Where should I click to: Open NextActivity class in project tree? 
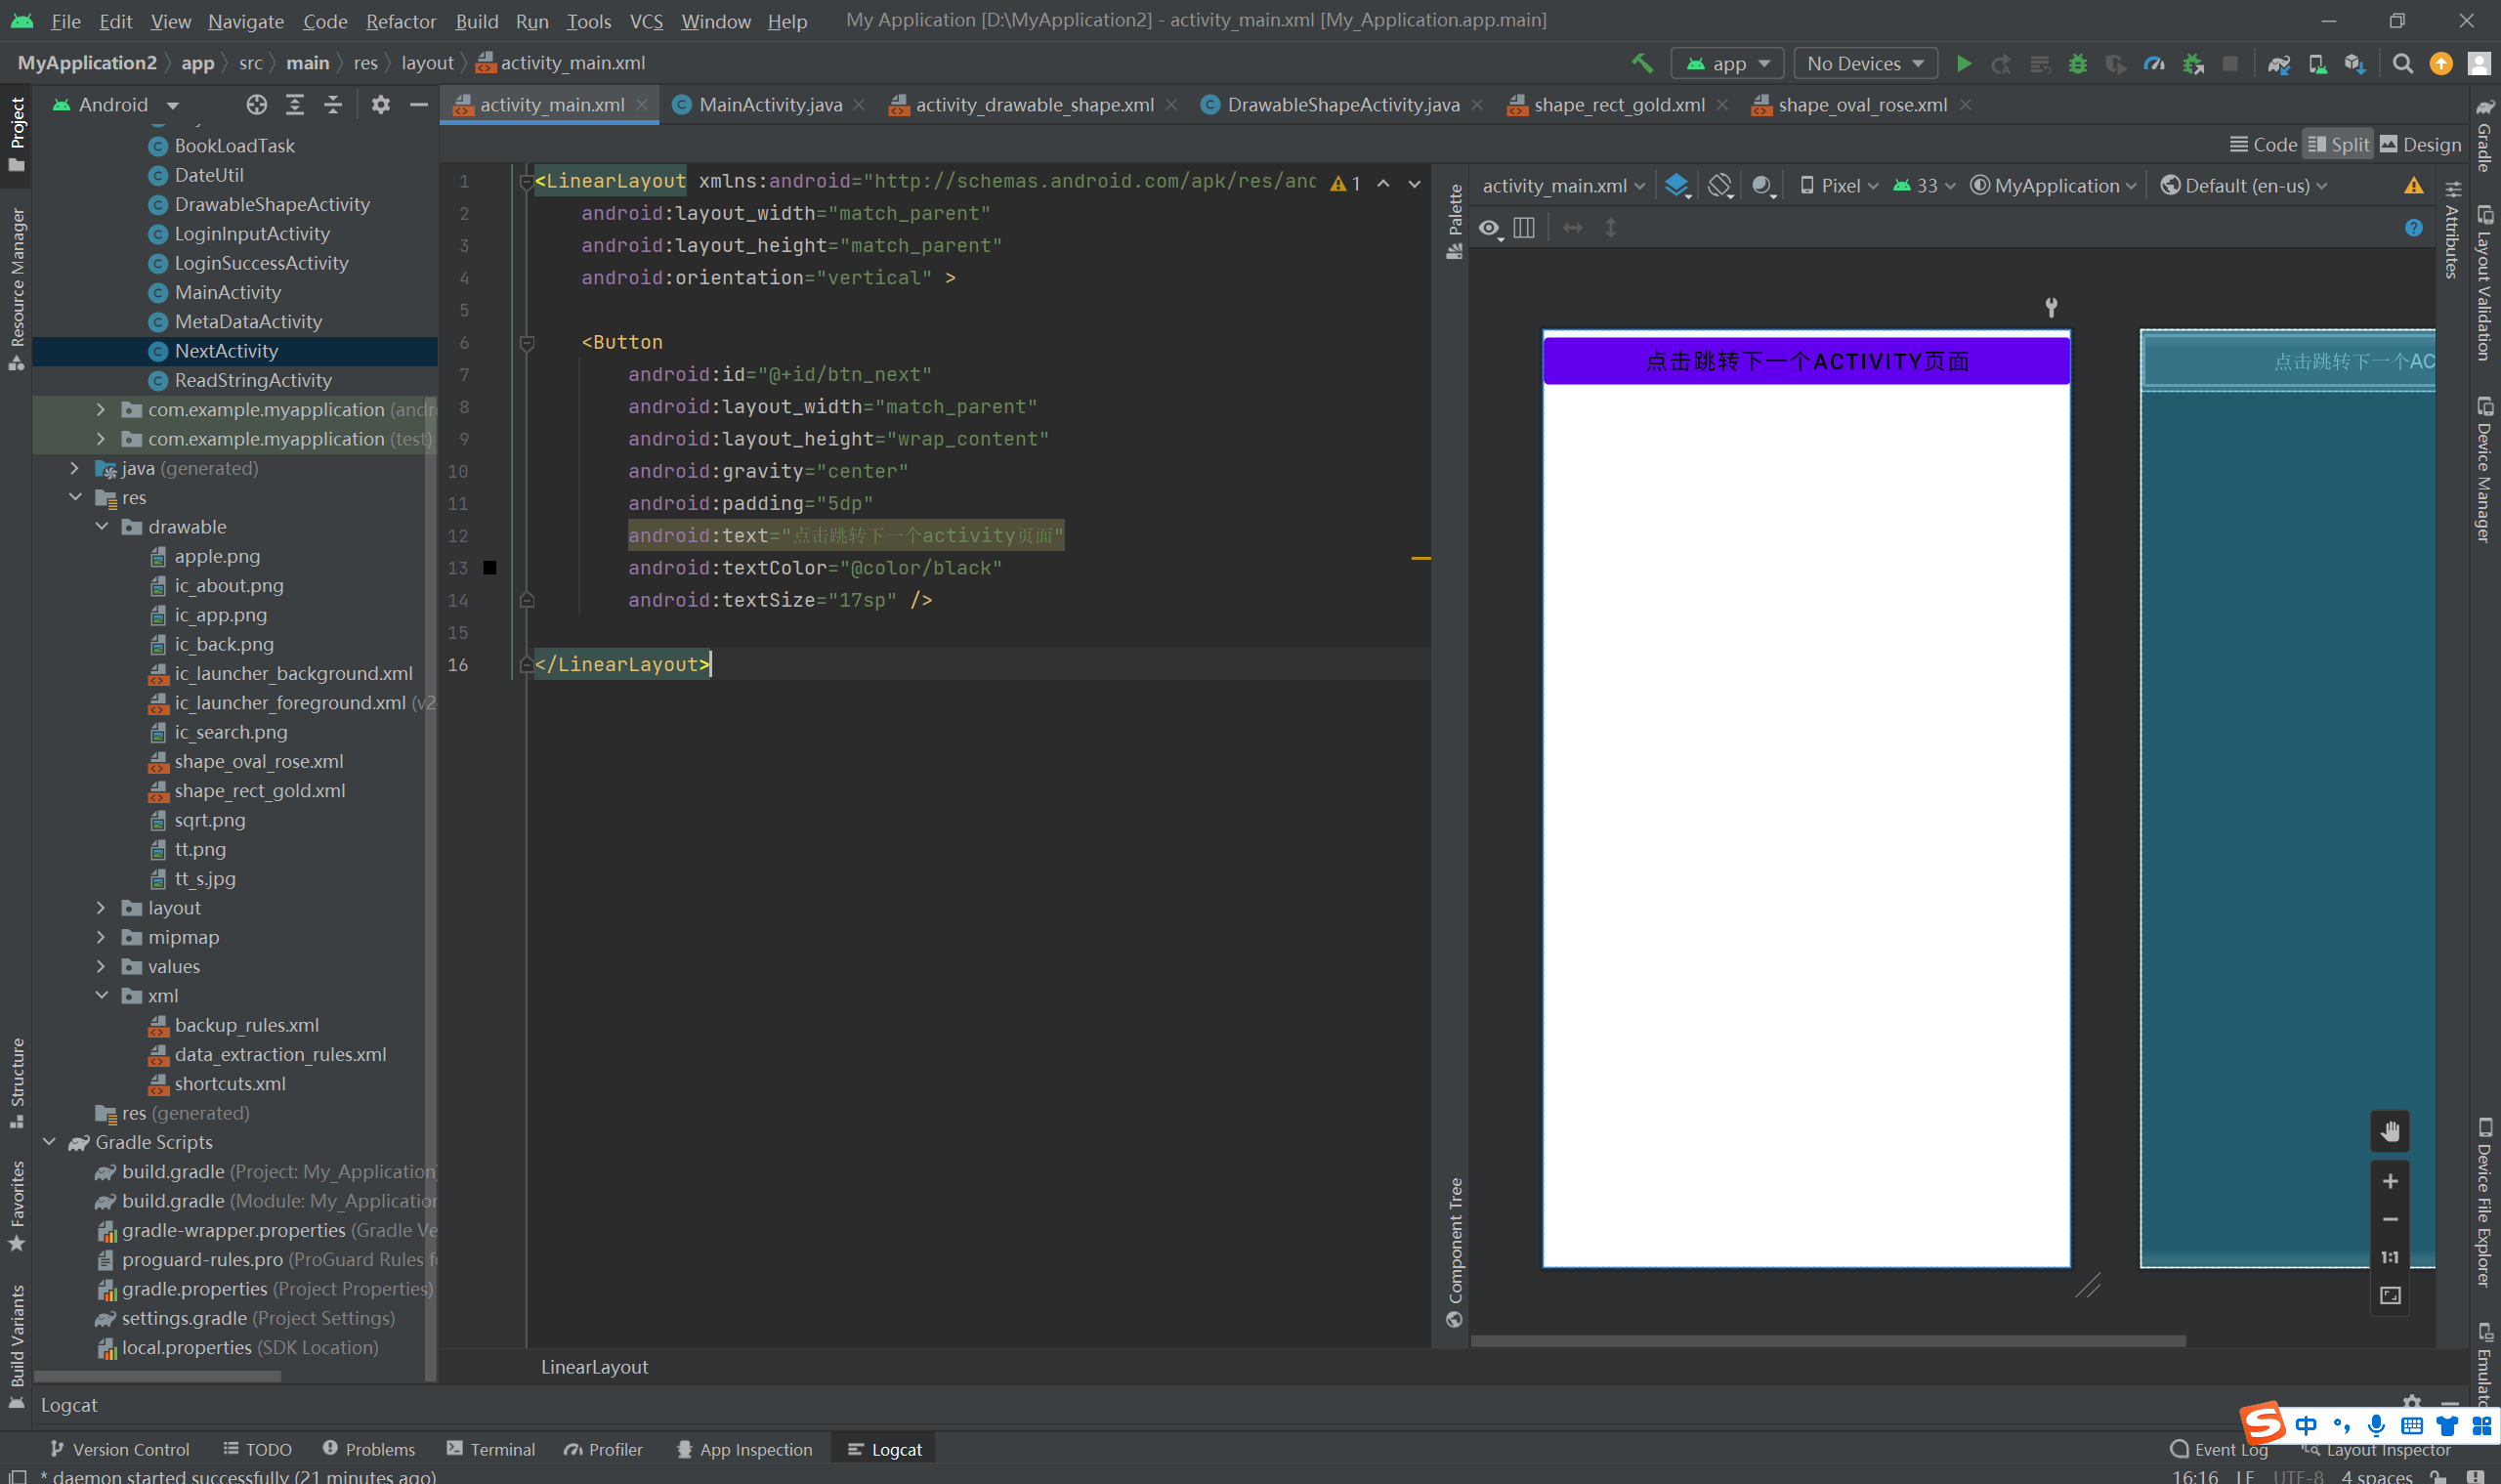(x=226, y=351)
